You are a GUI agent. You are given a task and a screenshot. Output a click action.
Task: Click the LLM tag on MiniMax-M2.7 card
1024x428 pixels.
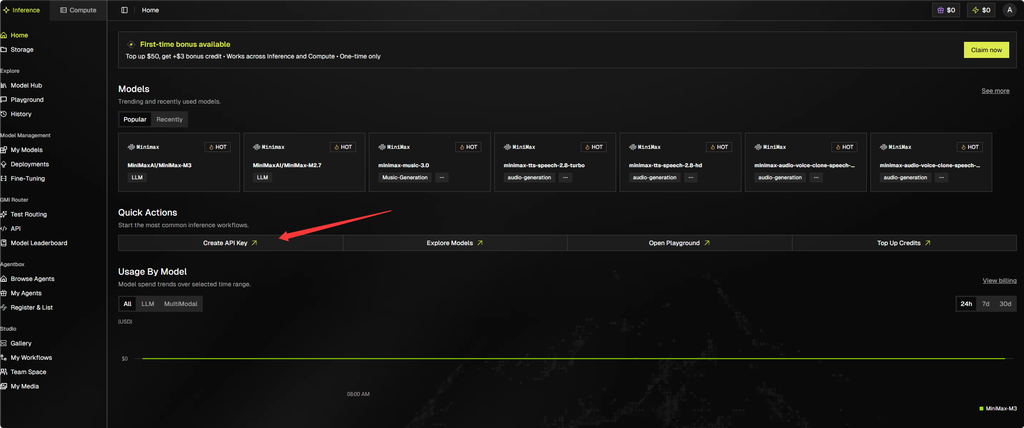point(262,178)
